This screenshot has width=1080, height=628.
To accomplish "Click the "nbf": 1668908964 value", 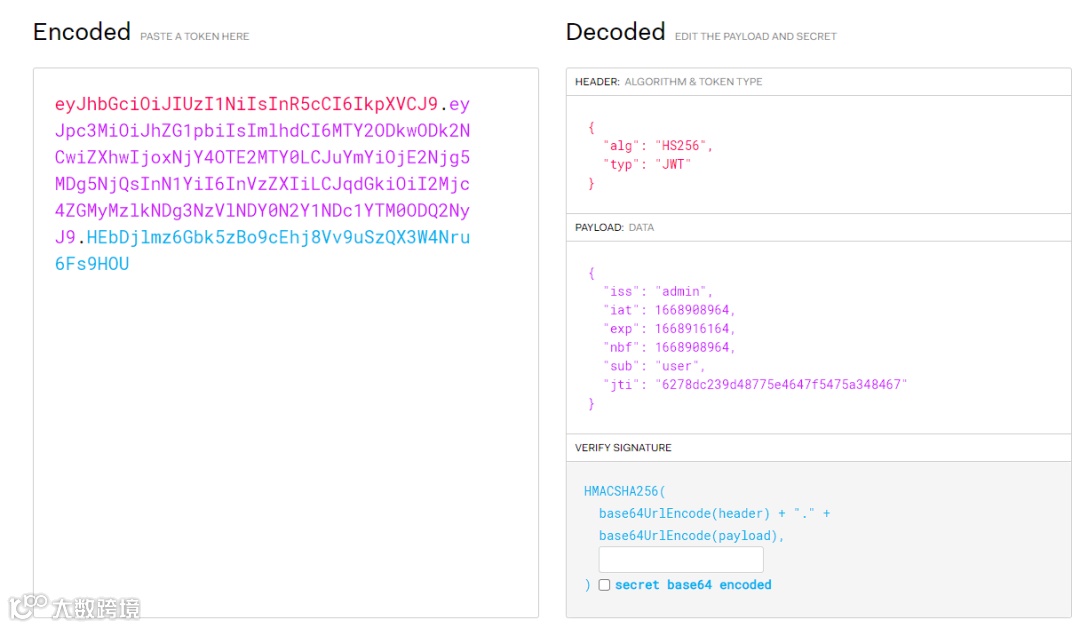I will [x=694, y=347].
